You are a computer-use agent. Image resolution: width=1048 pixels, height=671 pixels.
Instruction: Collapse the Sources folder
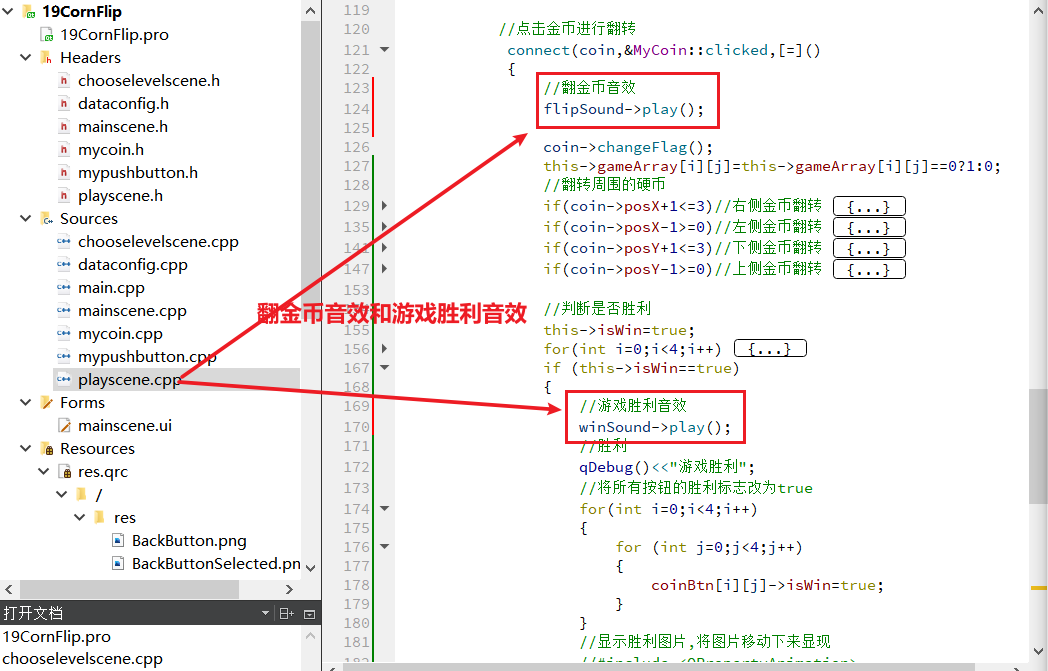click(x=26, y=219)
